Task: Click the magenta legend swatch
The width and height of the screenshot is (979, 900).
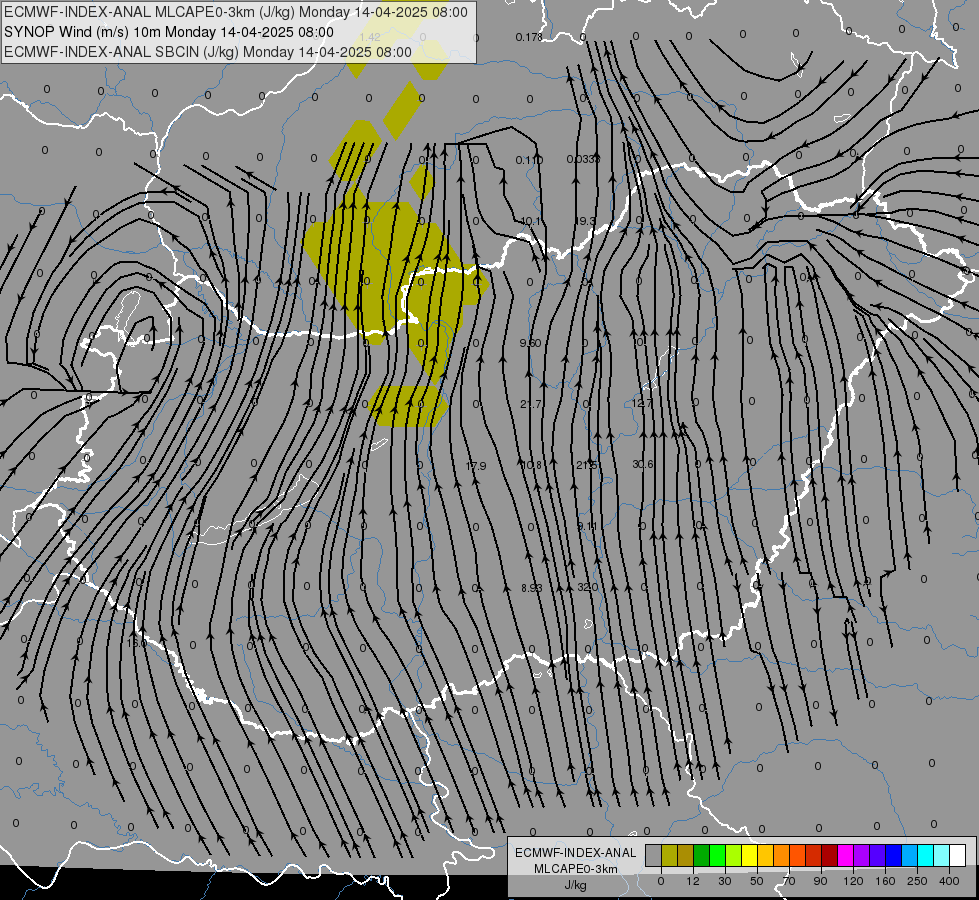Action: pyautogui.click(x=845, y=855)
